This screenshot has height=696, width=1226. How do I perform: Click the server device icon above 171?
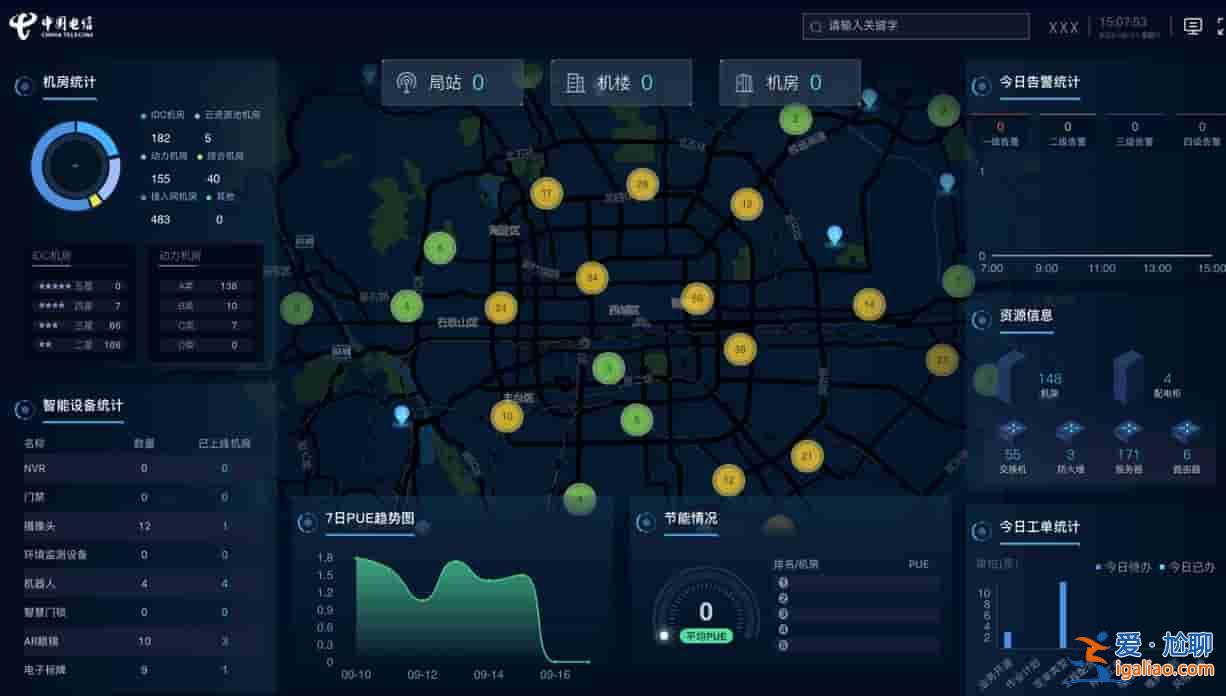pyautogui.click(x=1128, y=432)
